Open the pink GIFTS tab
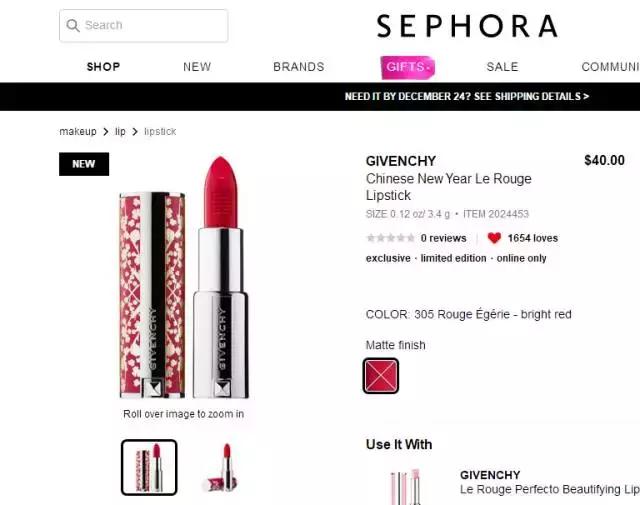Viewport: 640px width, 505px height. [x=407, y=67]
